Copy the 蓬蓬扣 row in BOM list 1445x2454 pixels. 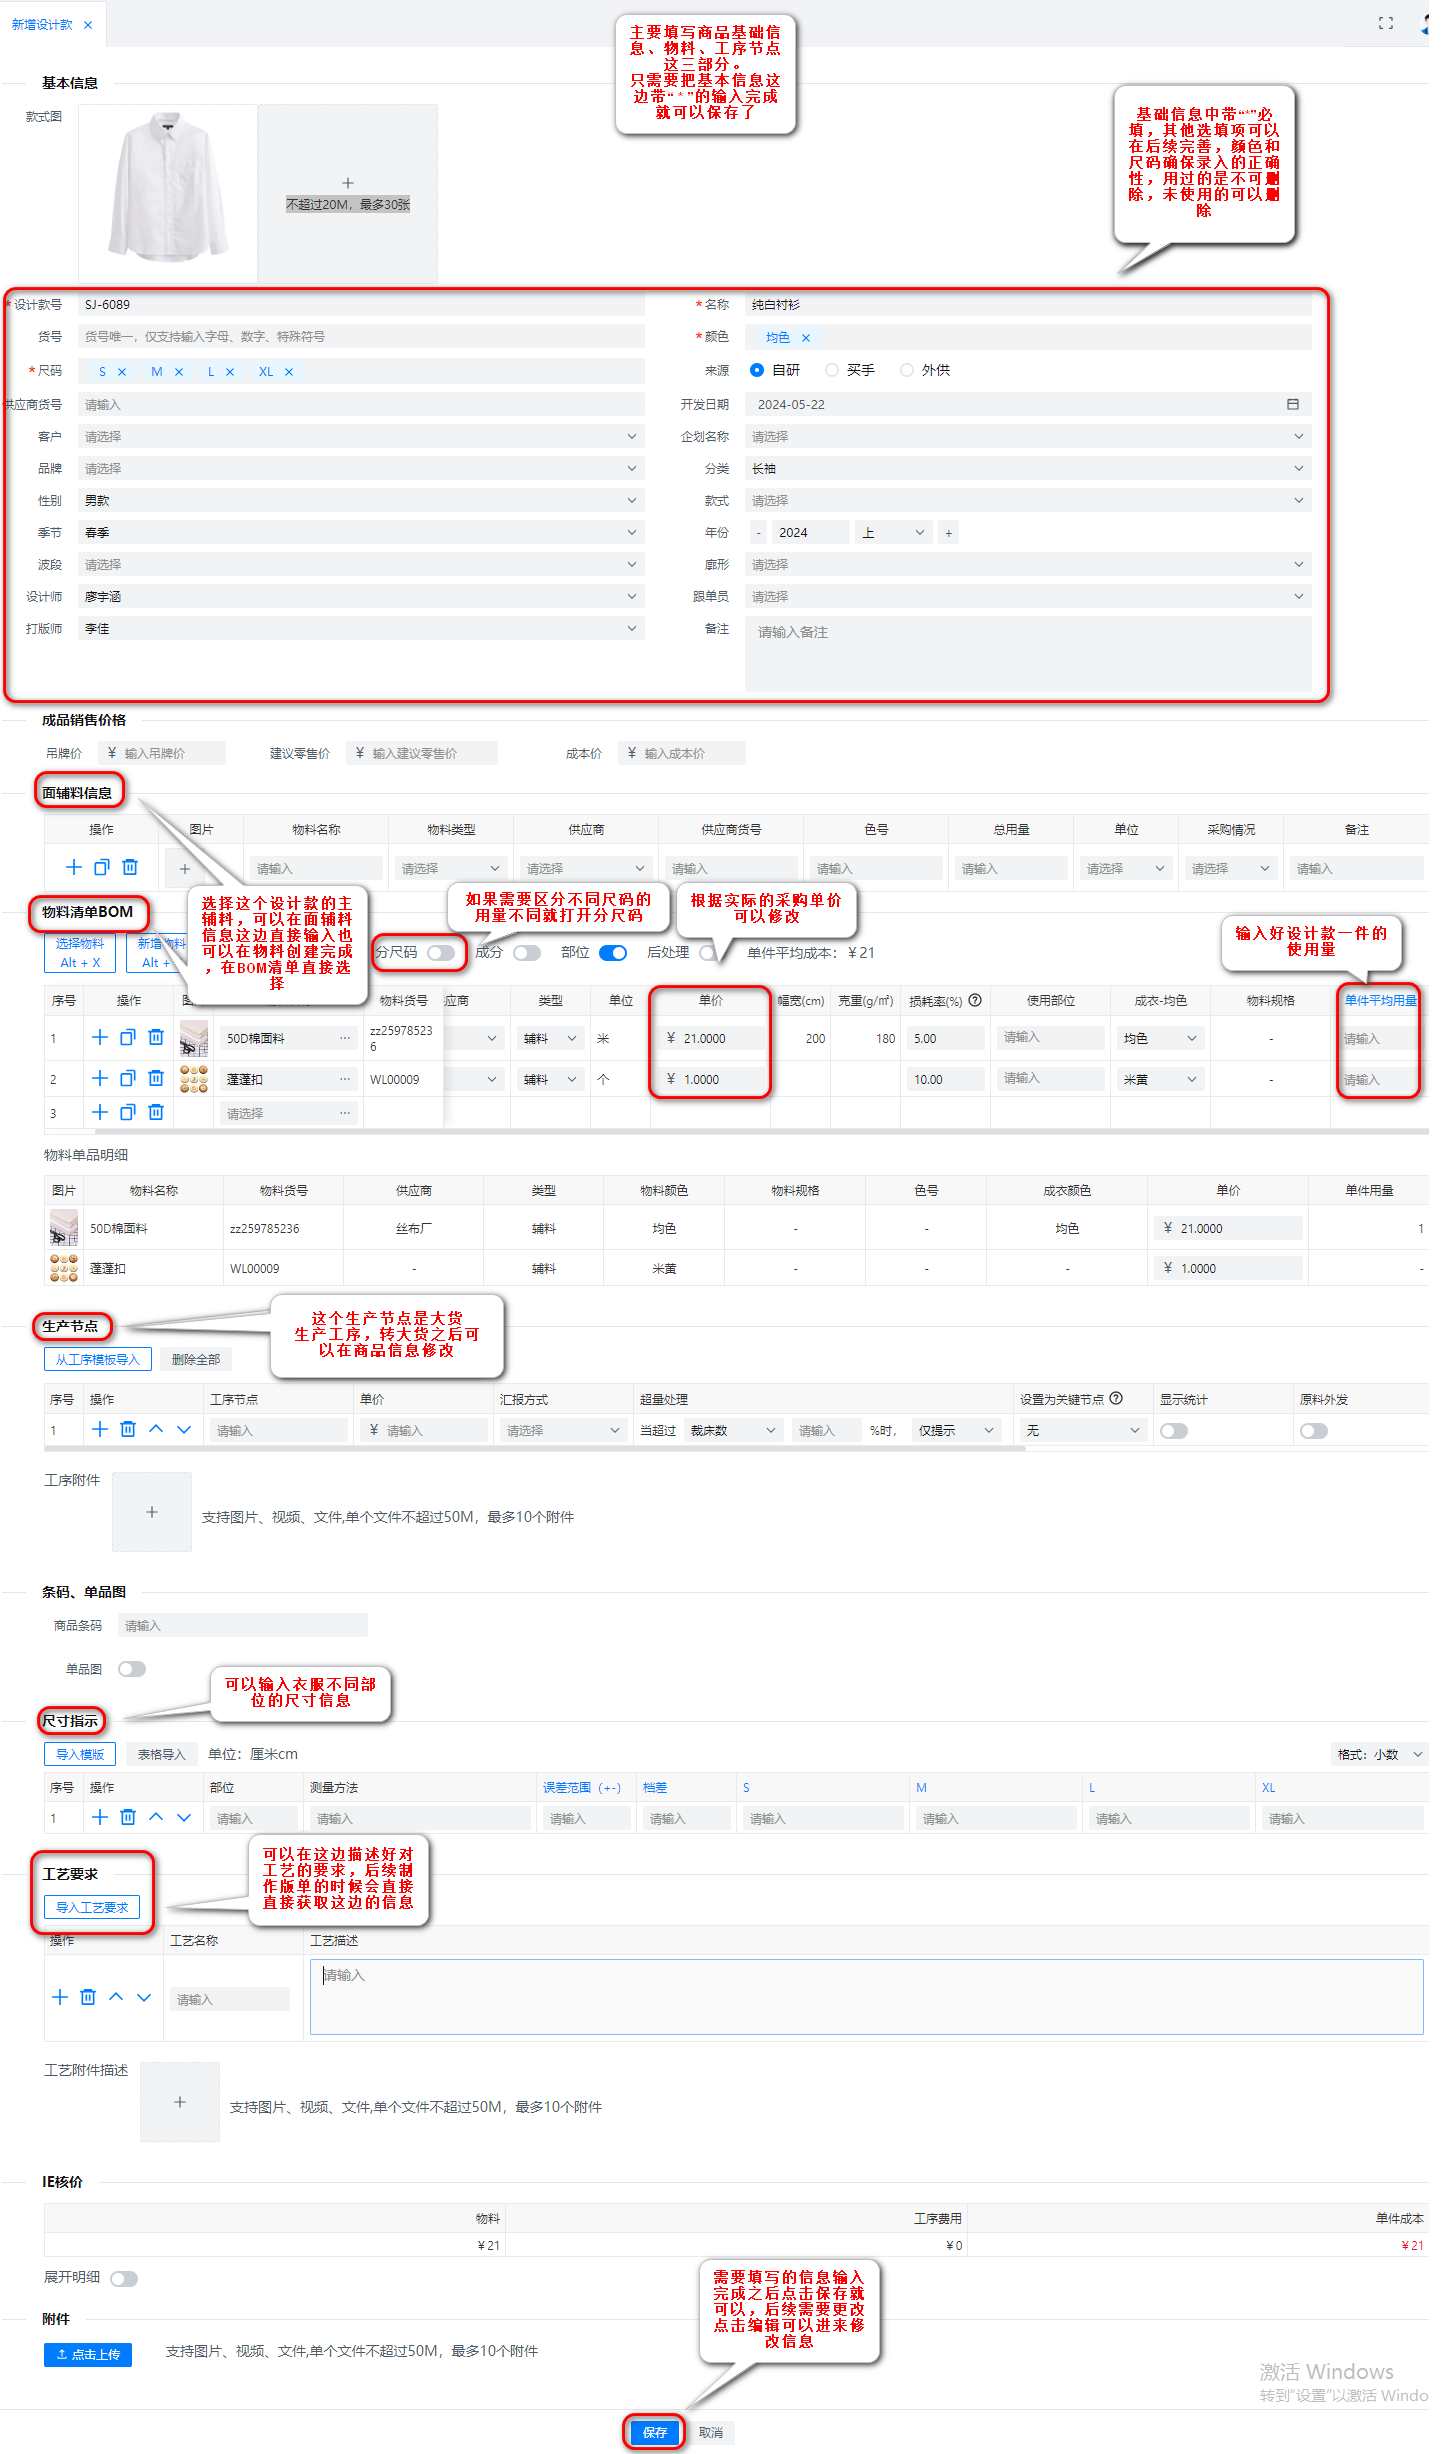pos(128,1078)
